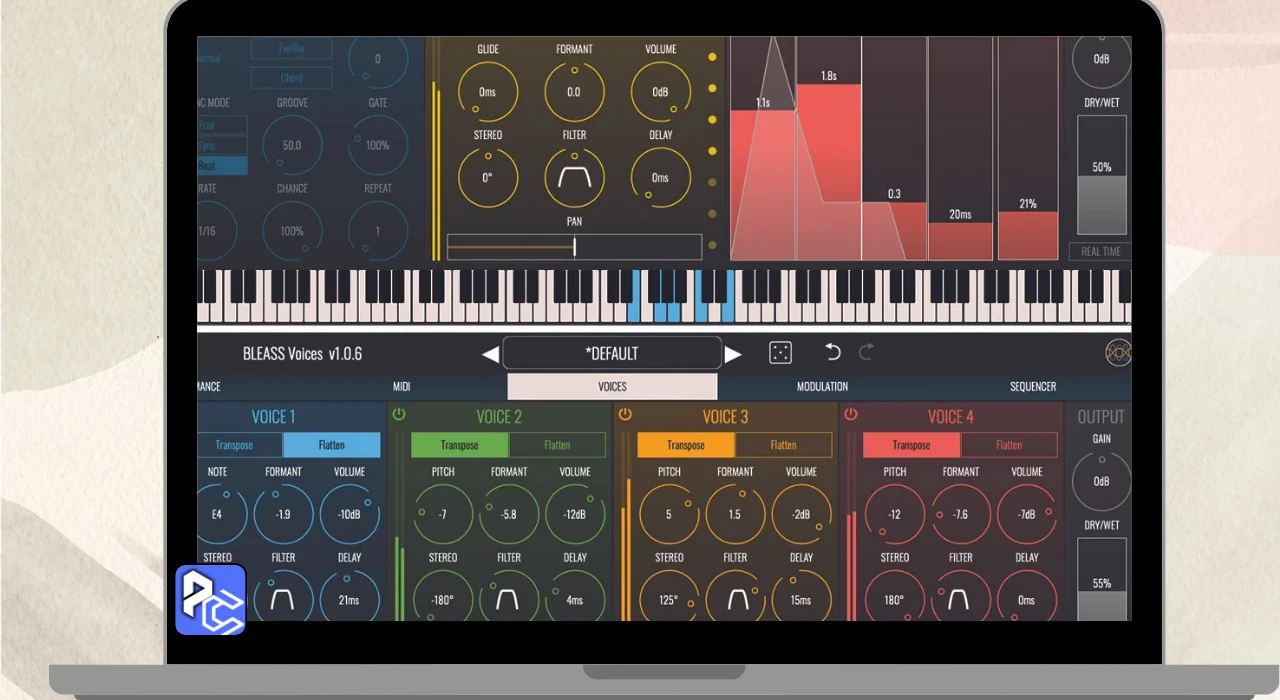Select Transpose mode for Voice 3
This screenshot has height=700, width=1280.
(x=686, y=445)
